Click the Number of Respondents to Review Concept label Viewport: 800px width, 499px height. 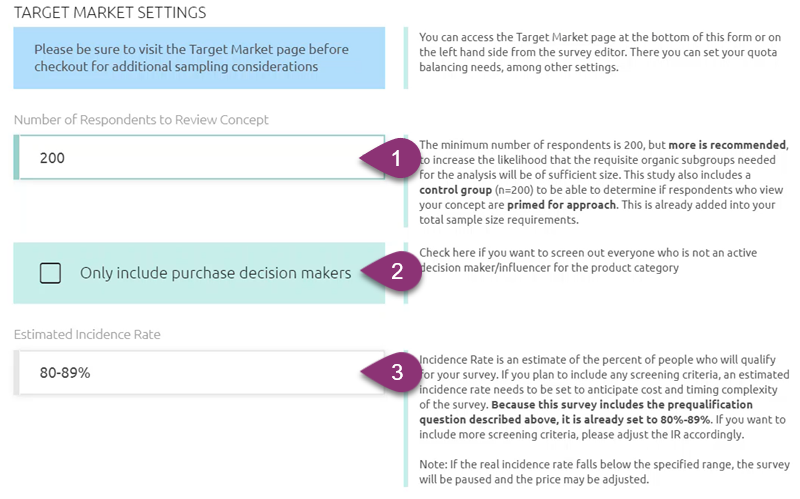click(x=141, y=119)
